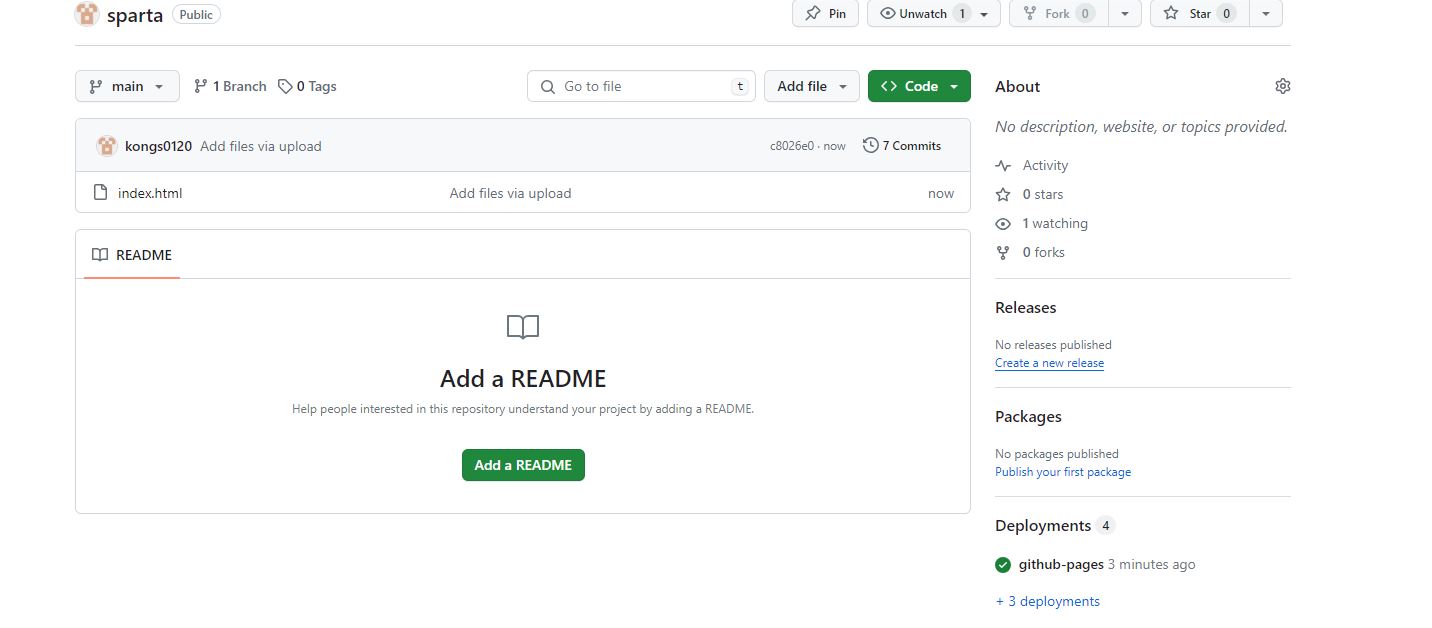Screen dimensions: 1432x628
Task: Open commit hash c8026e0
Action: pos(792,146)
